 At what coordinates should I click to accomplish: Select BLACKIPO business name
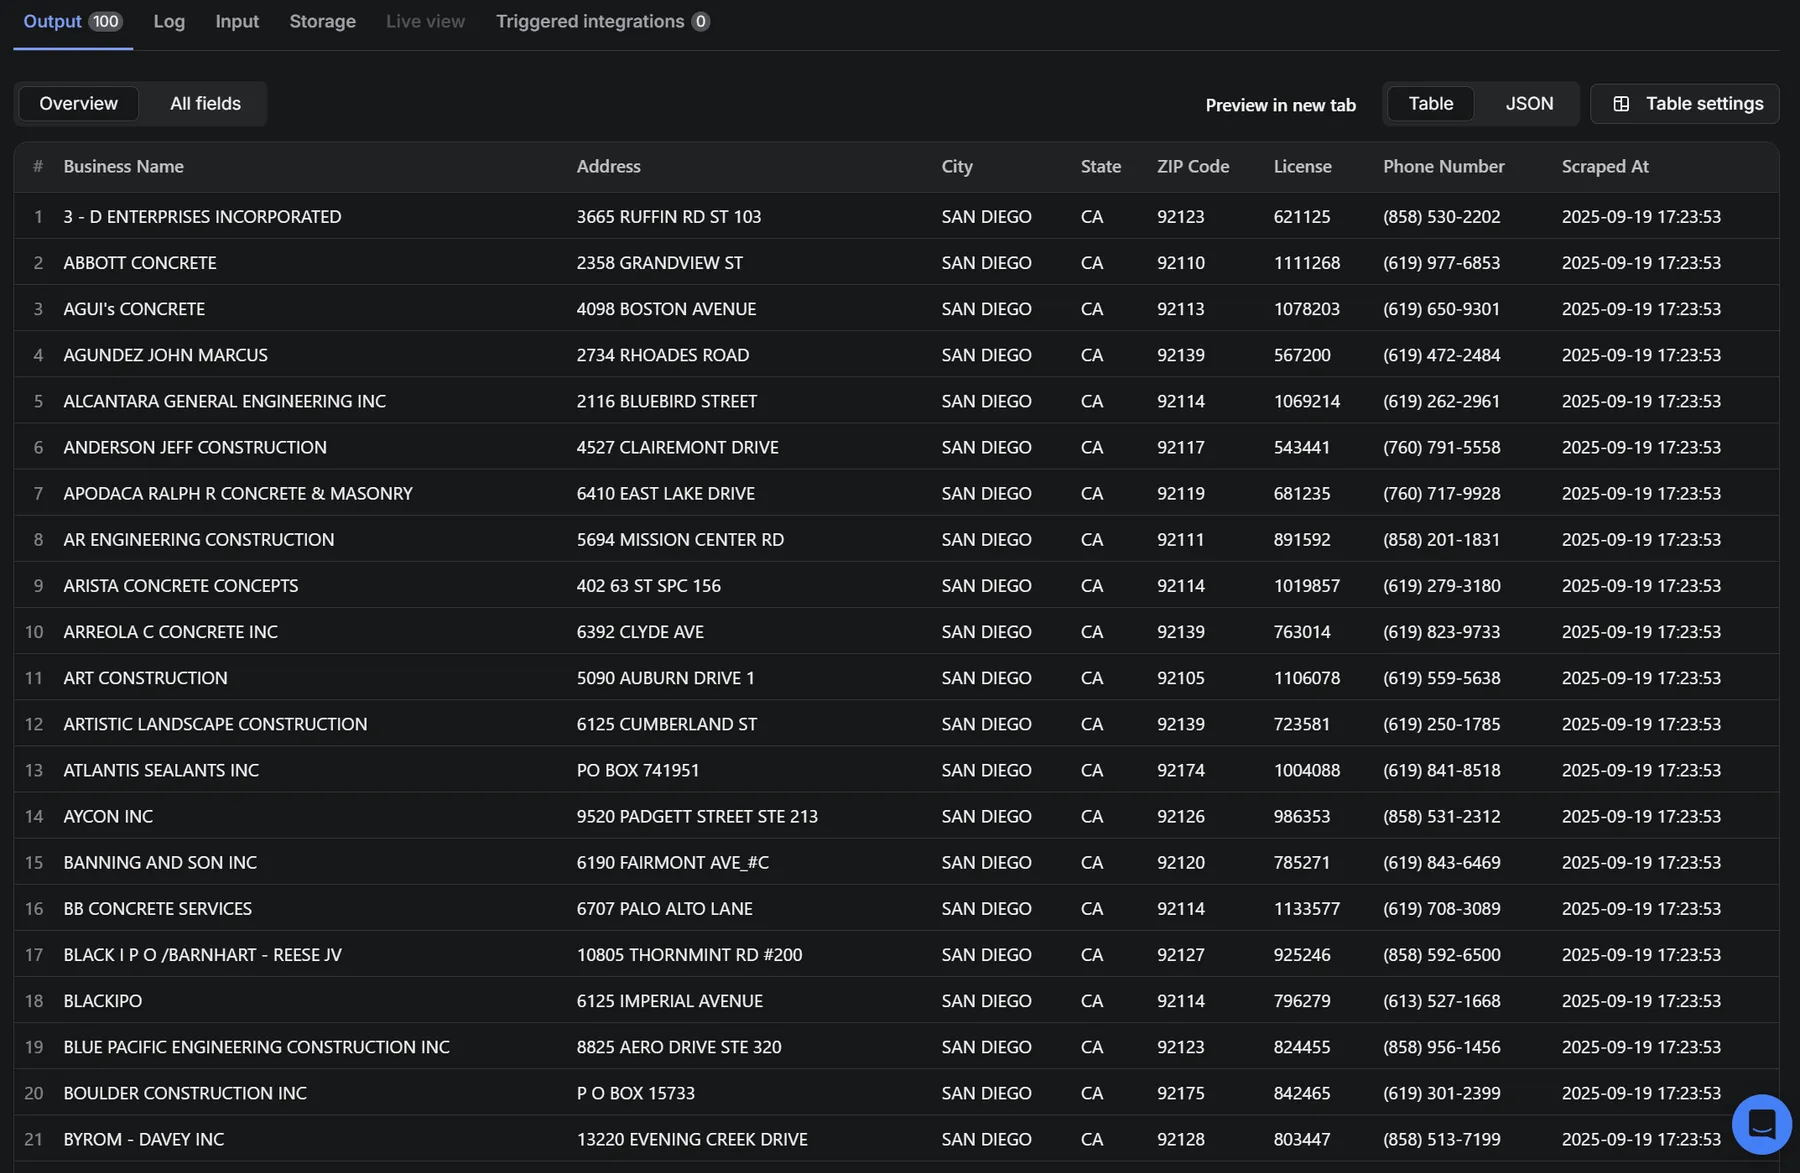tap(102, 1000)
